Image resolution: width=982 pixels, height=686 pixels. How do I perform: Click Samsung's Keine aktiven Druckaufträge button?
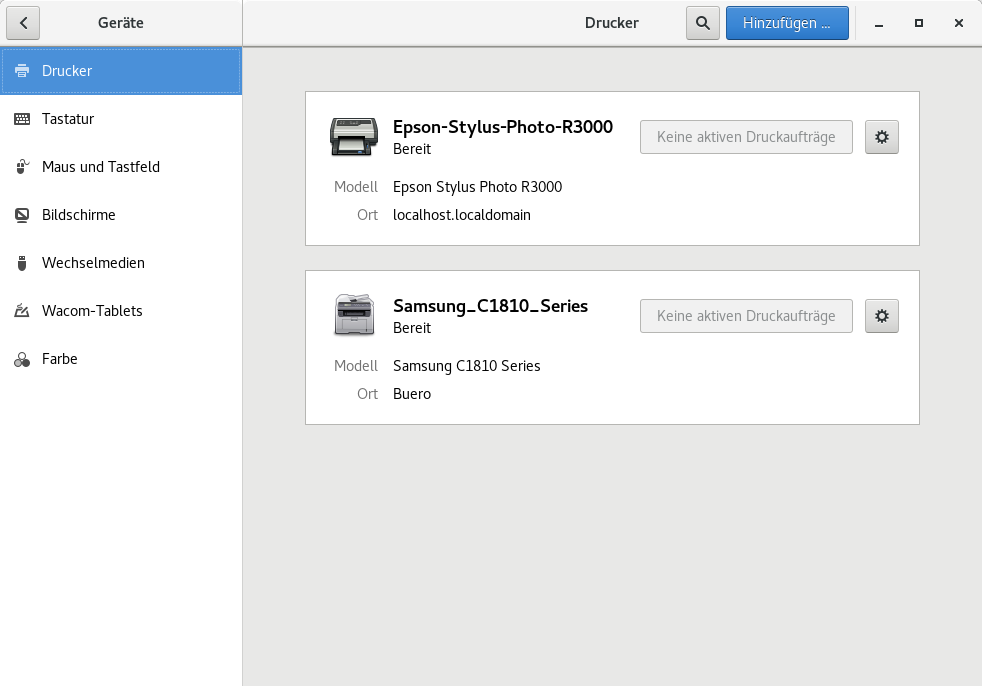(x=745, y=316)
